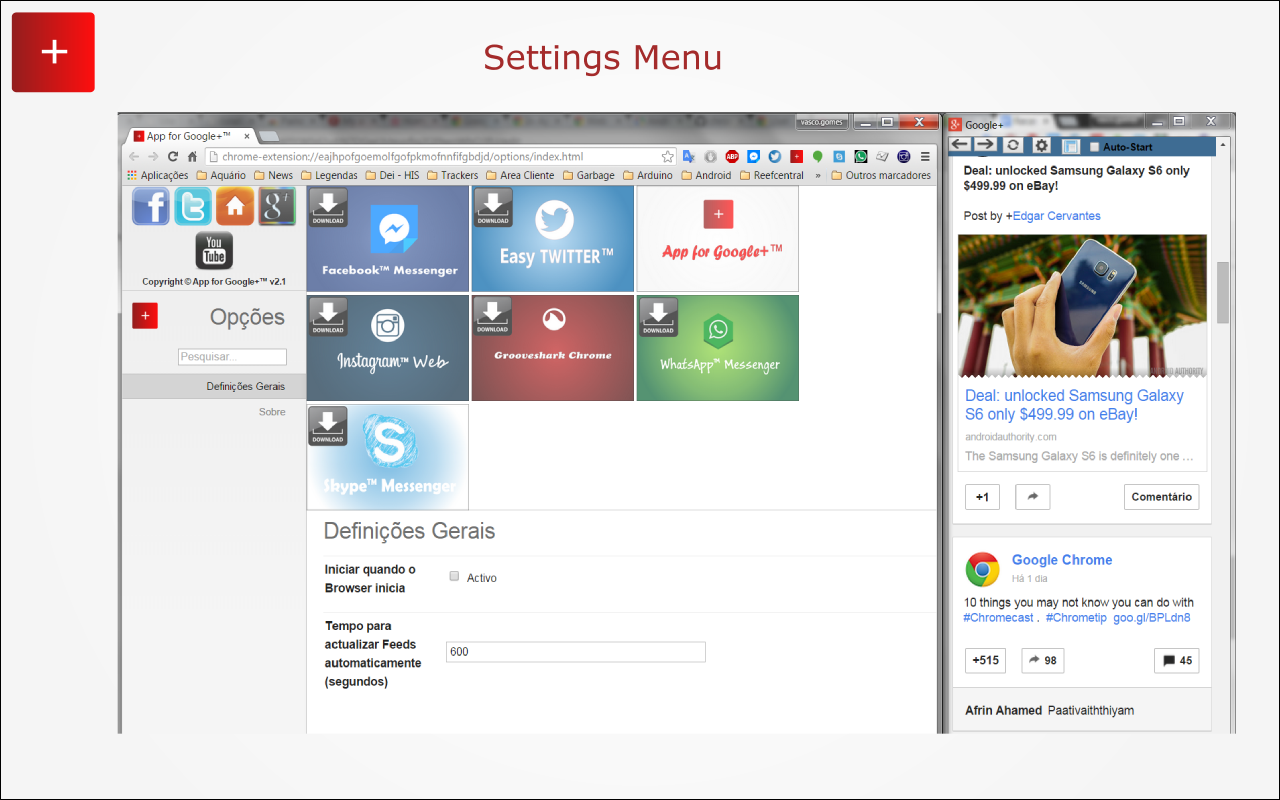The image size is (1280, 800).
Task: Close the App for Google+ tab
Action: coord(246,136)
